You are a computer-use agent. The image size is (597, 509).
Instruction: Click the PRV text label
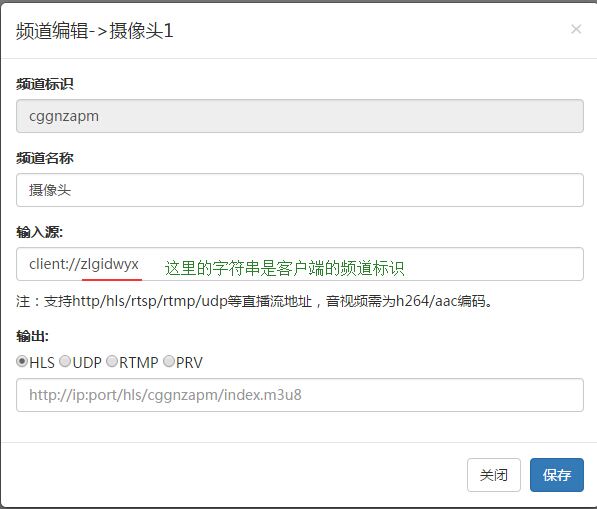189,362
